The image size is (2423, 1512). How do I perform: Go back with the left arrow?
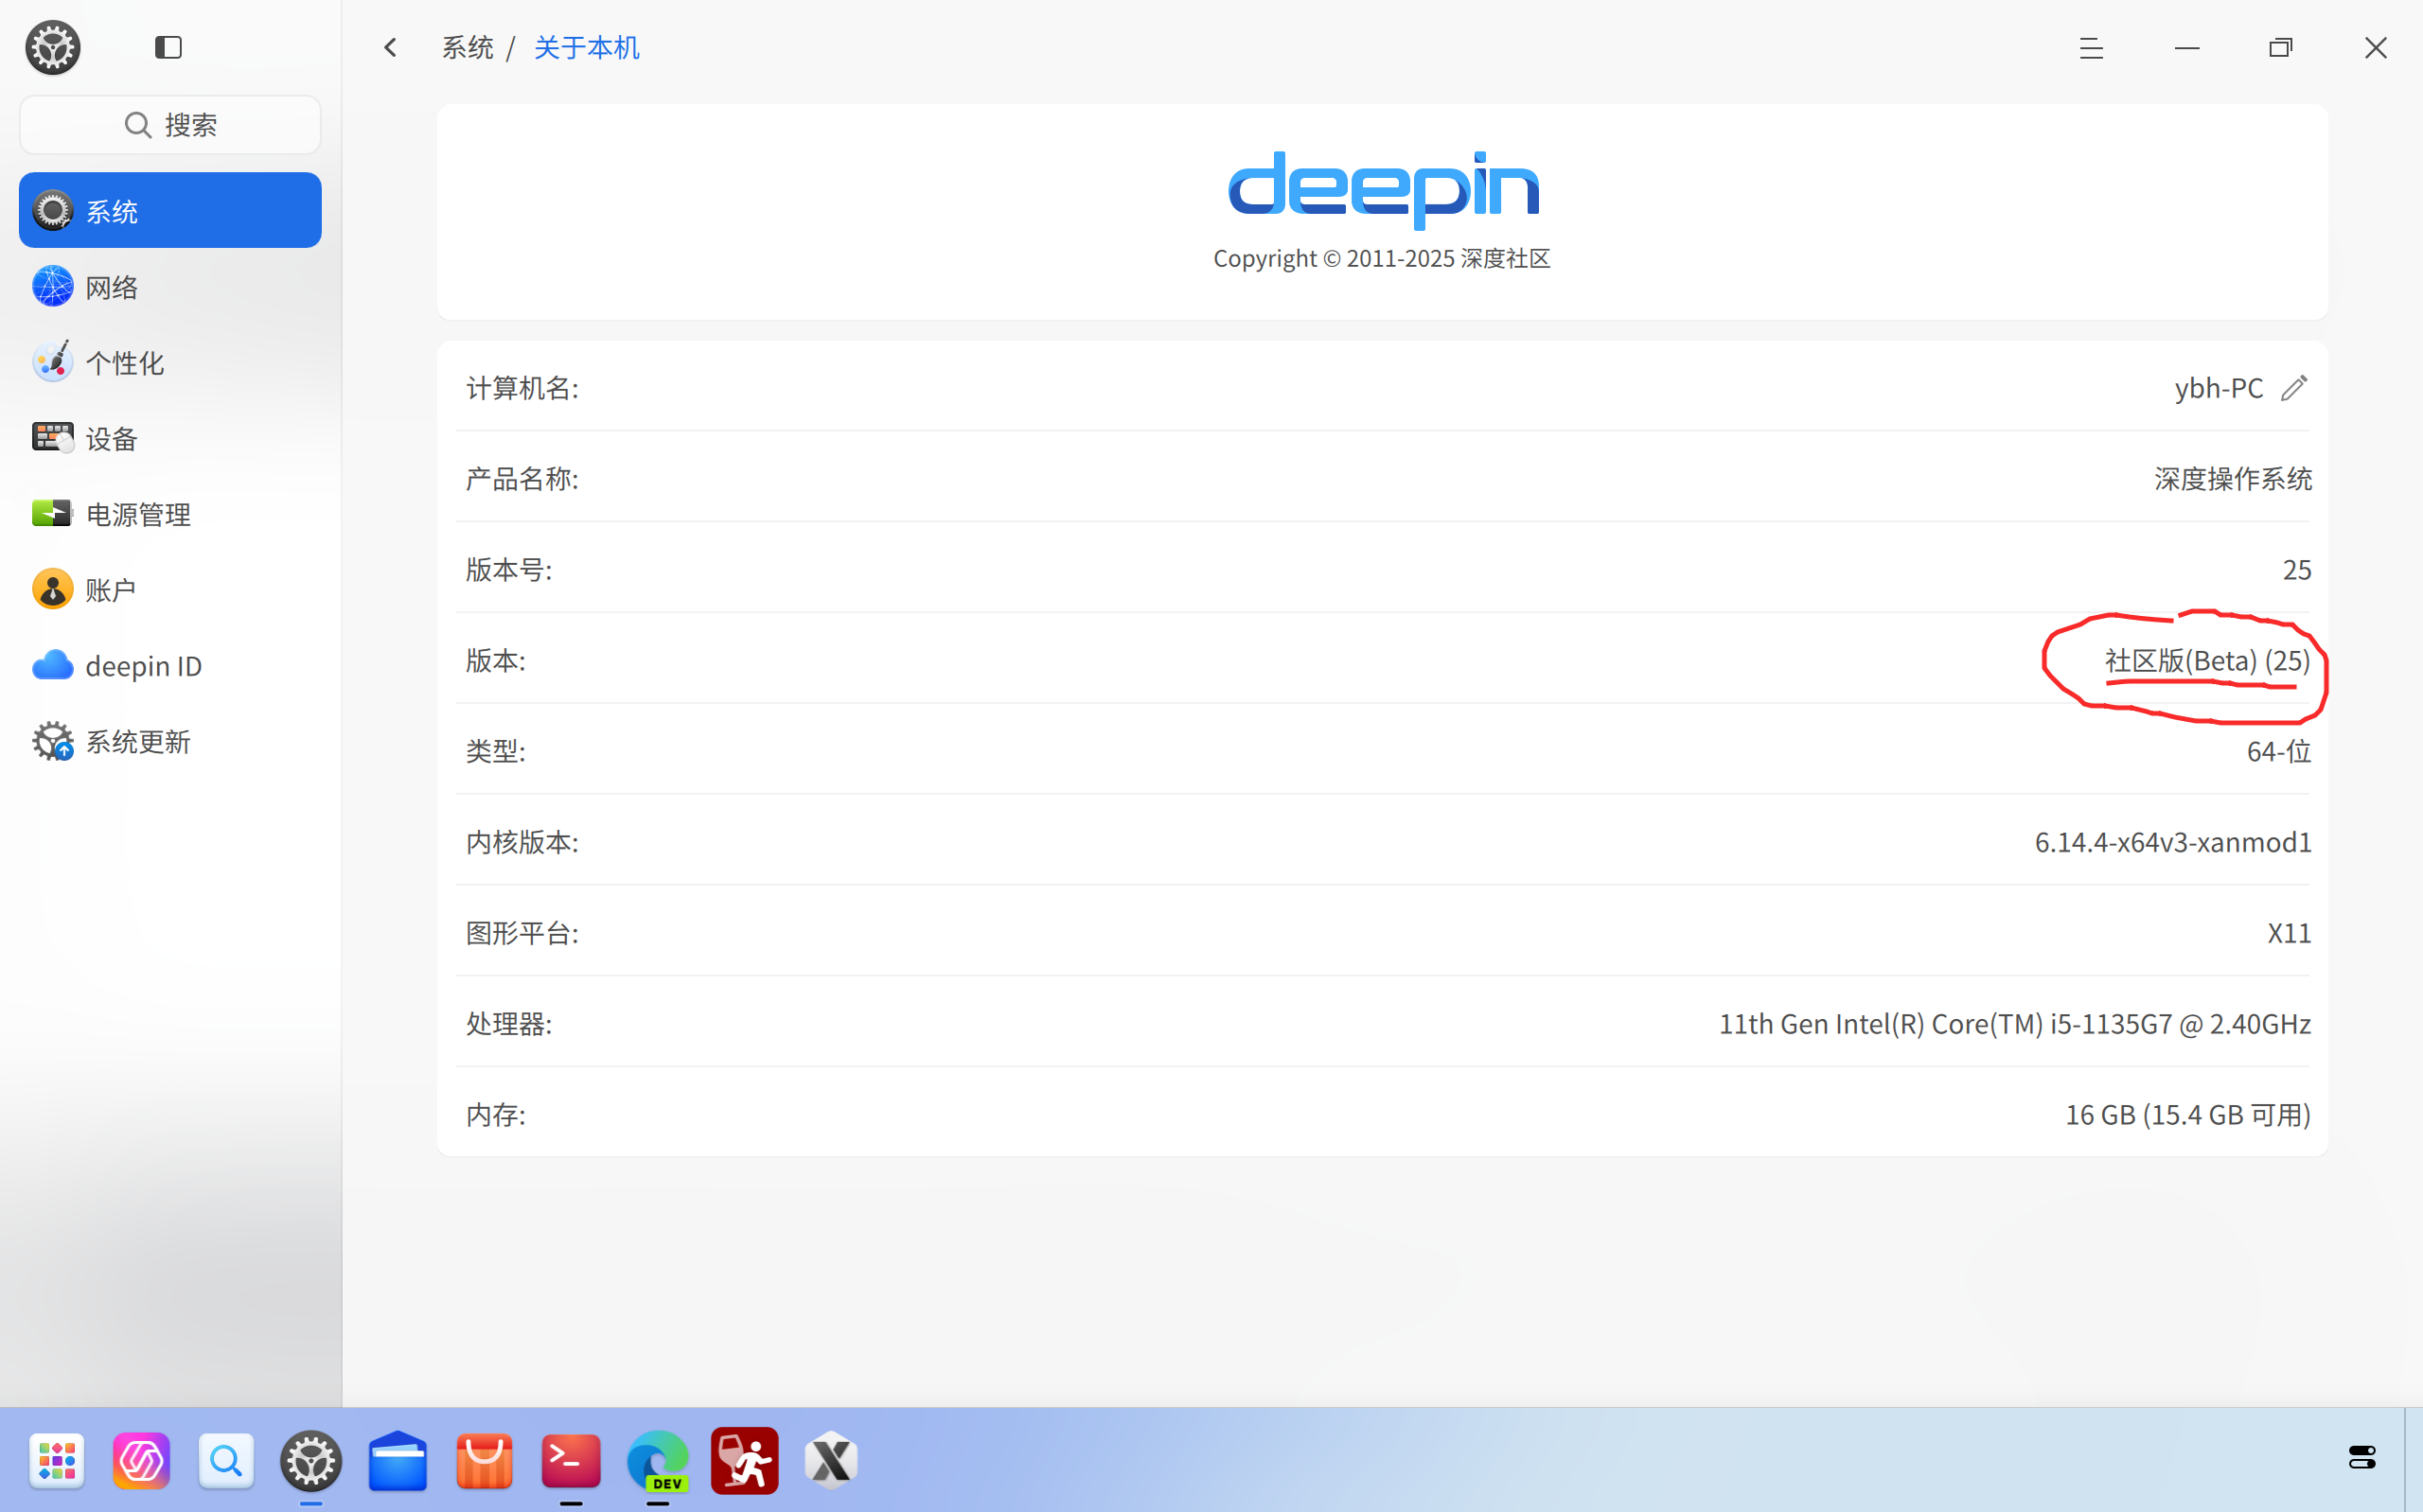pos(390,47)
